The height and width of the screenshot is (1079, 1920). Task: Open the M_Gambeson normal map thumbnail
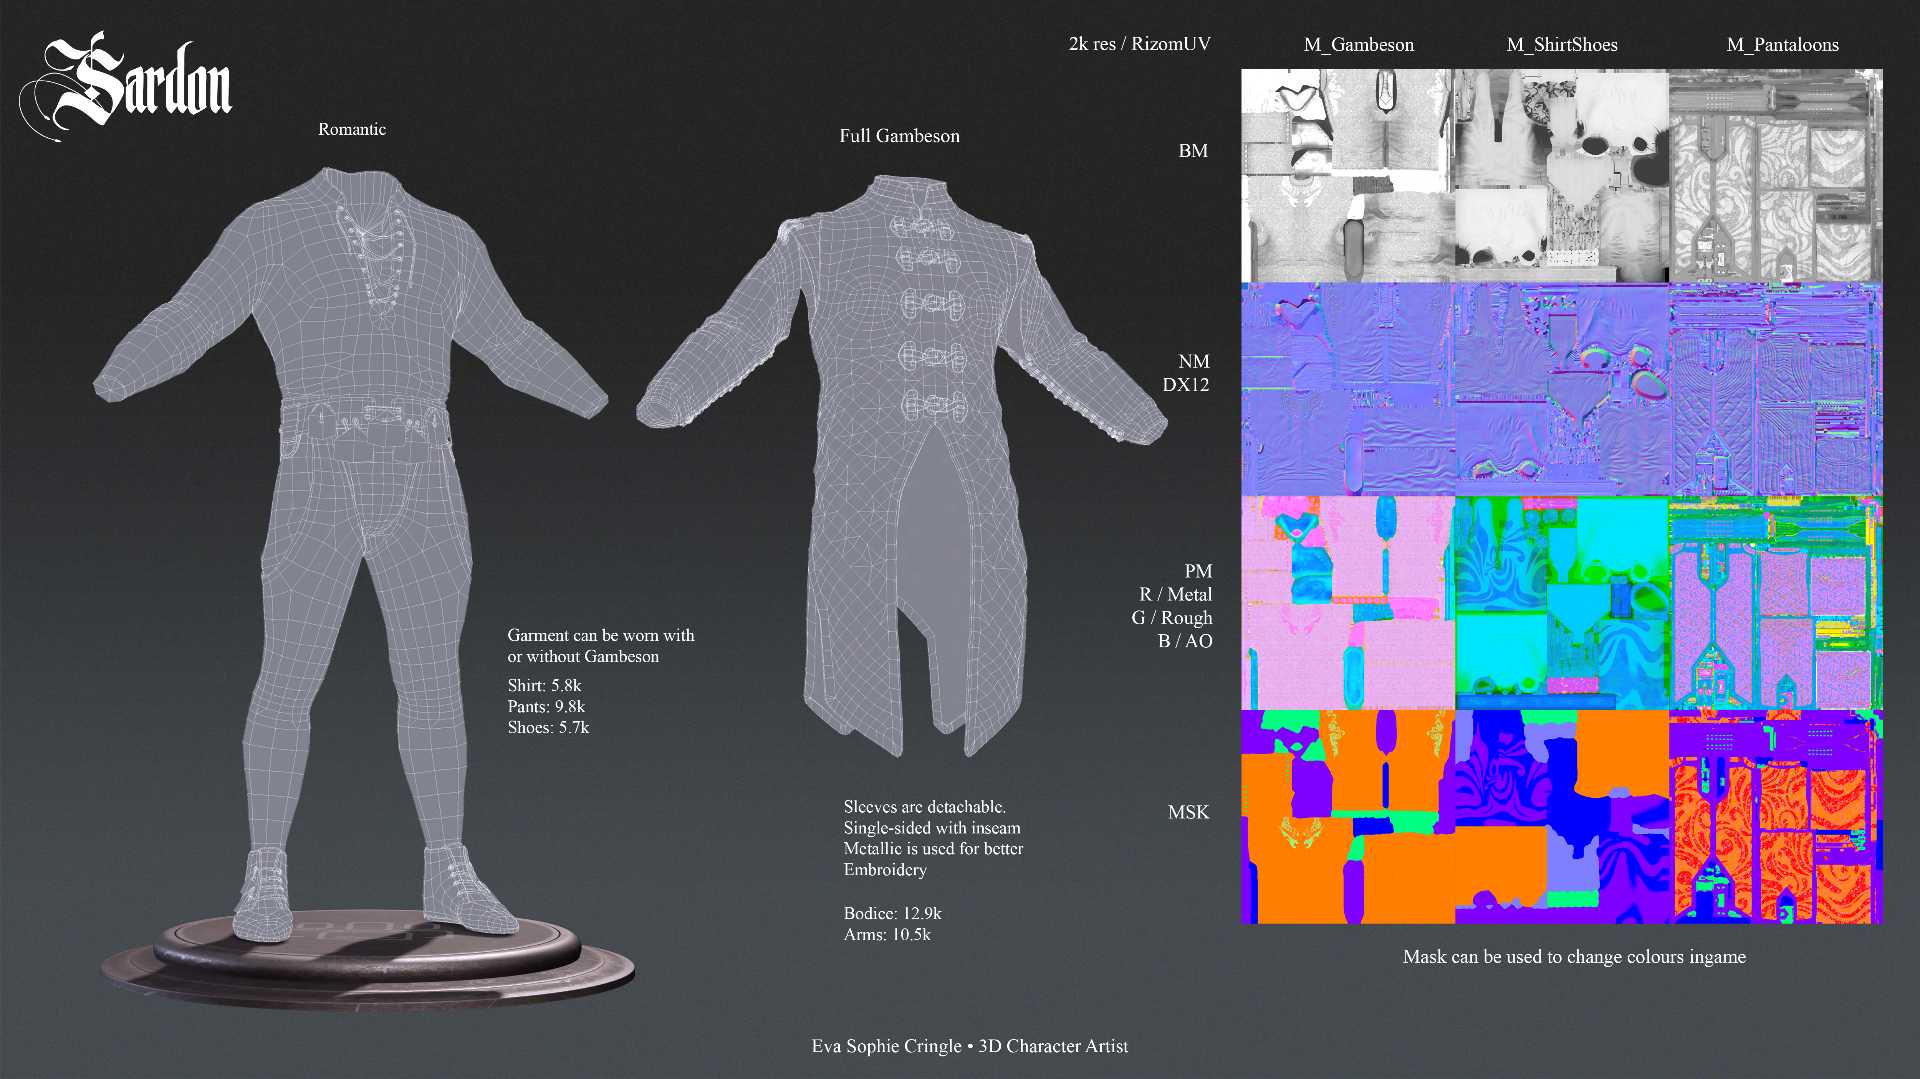[x=1347, y=389]
